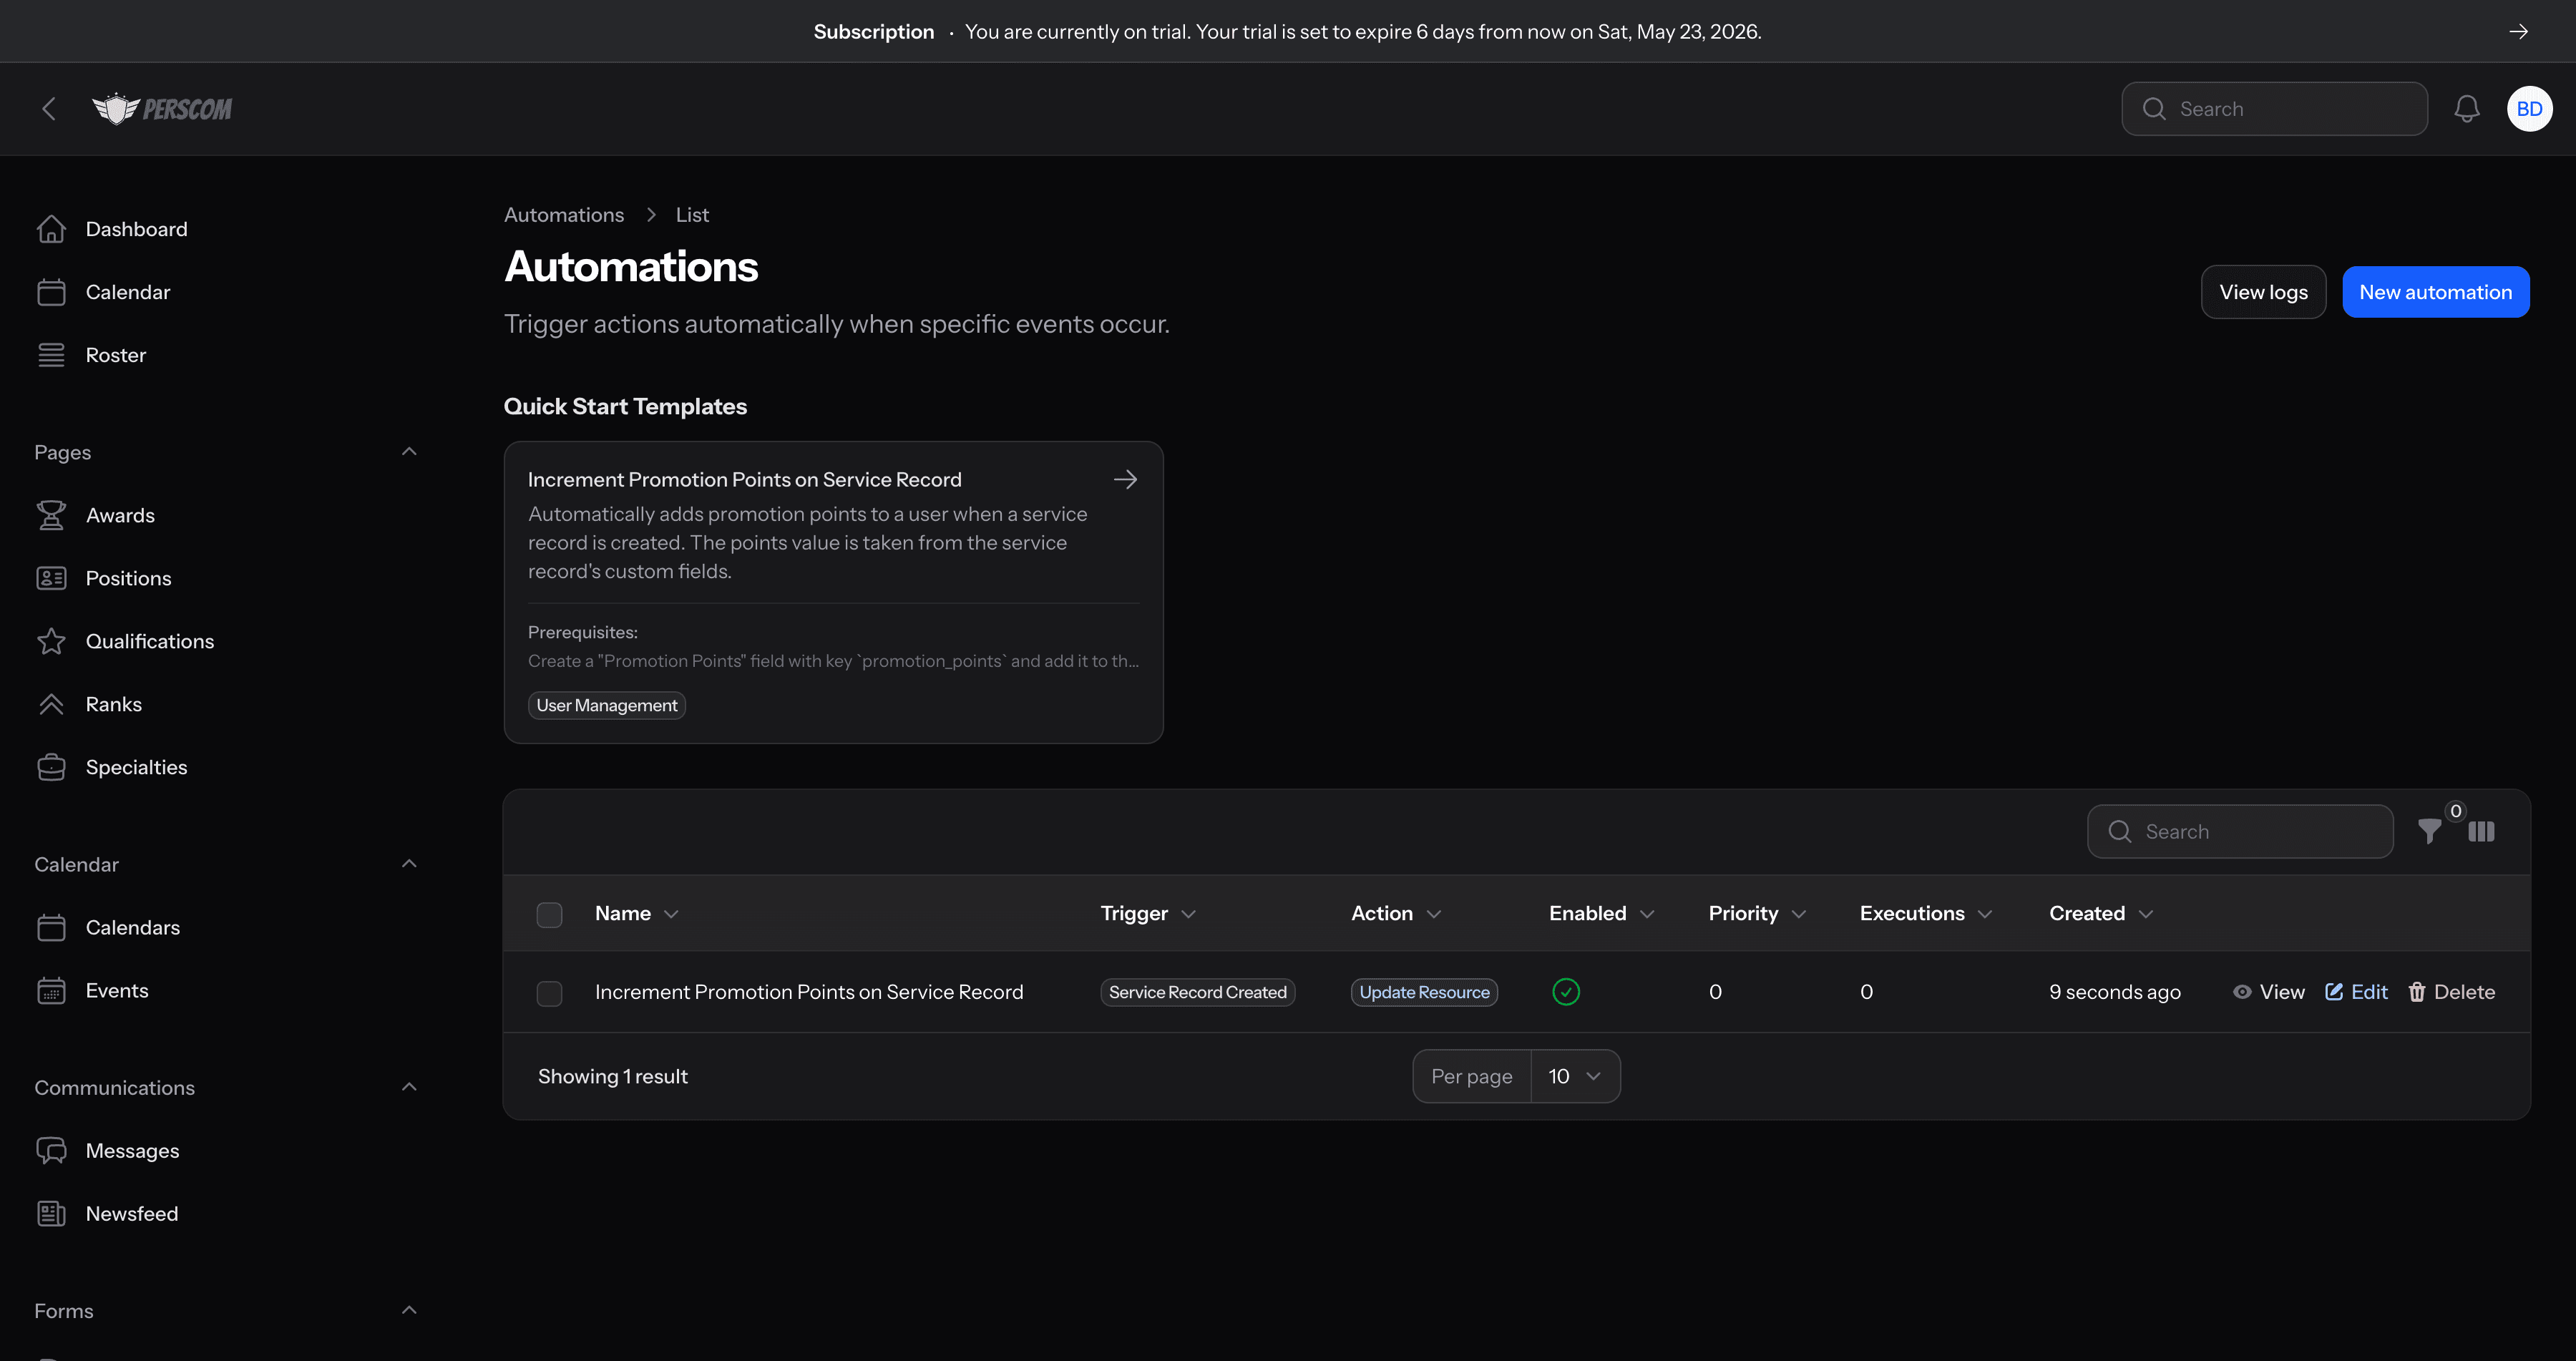Click the Calendars icon

(x=51, y=927)
